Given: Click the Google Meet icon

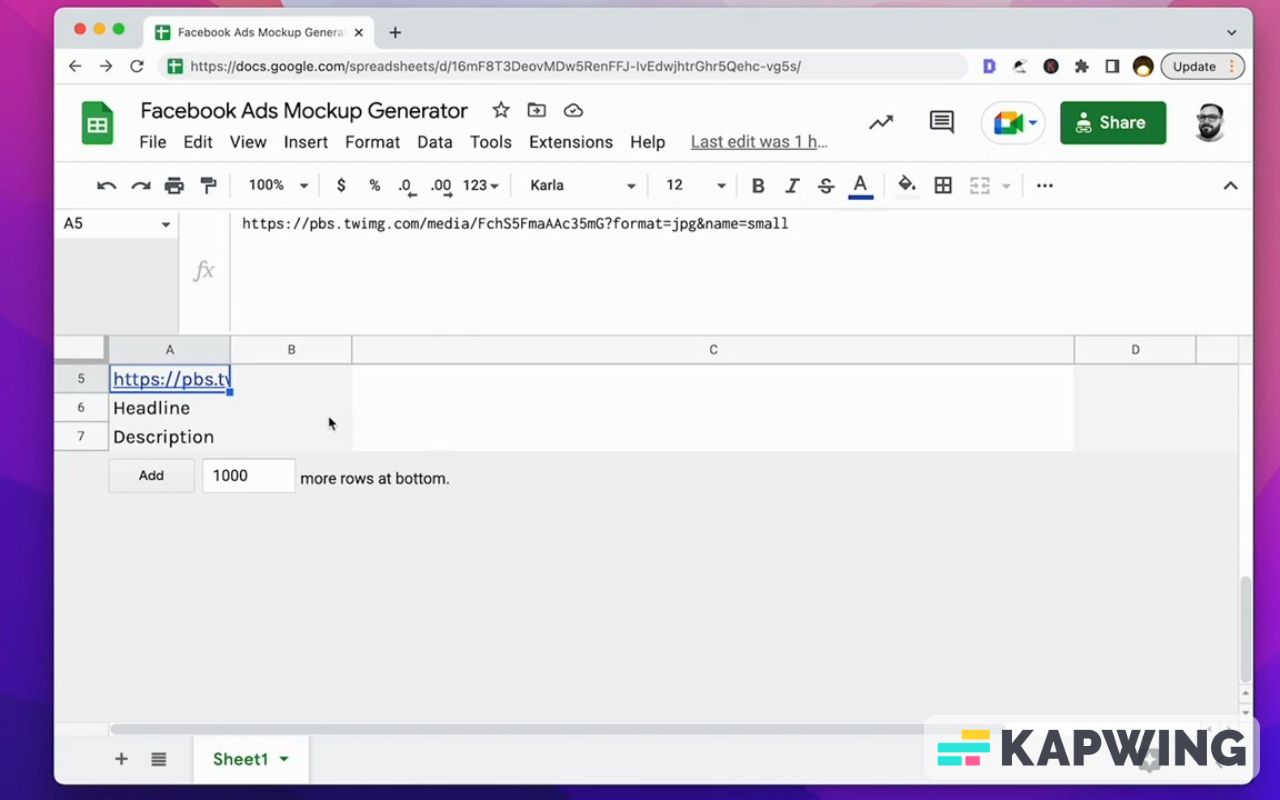Looking at the screenshot, I should 1008,123.
